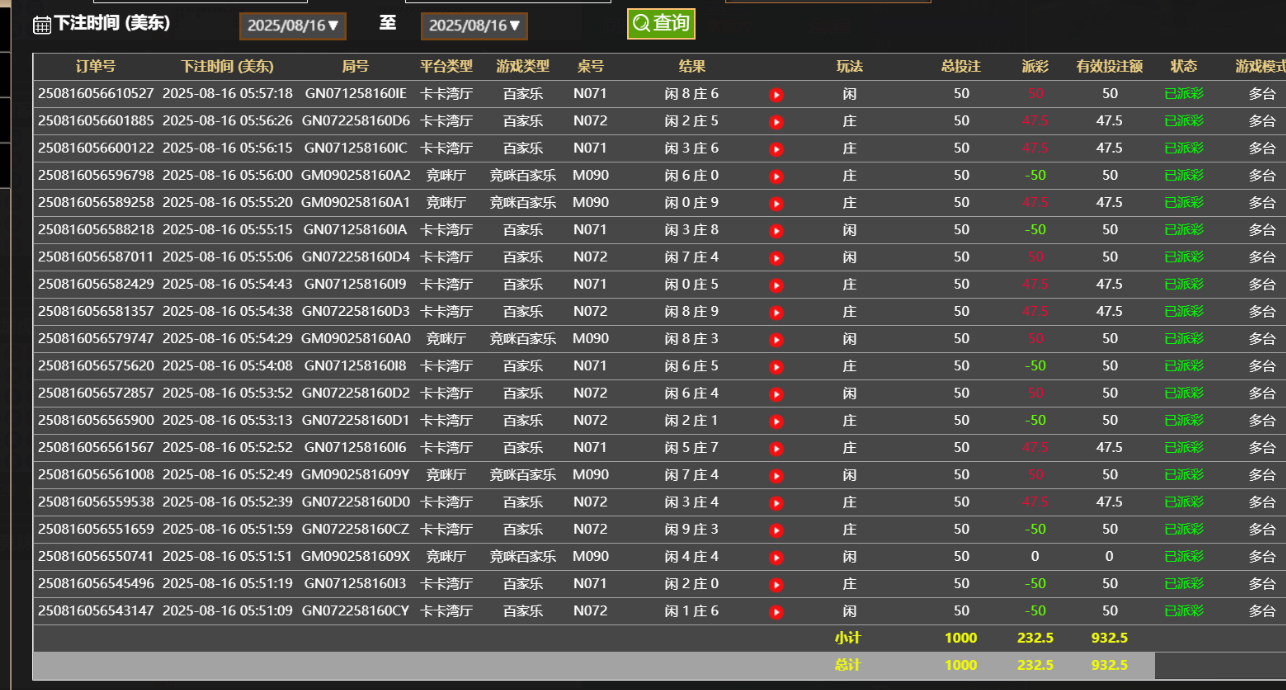Click the 订单号 column header

click(96, 67)
